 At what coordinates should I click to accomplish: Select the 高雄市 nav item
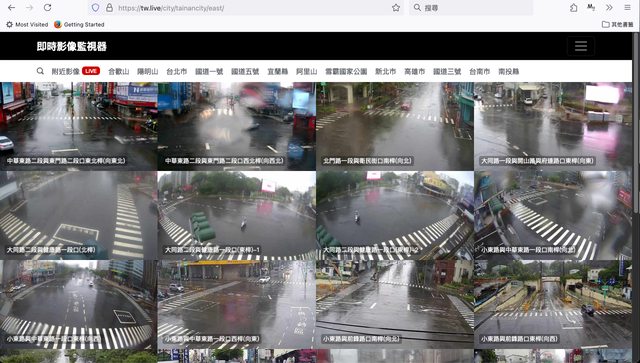[414, 71]
